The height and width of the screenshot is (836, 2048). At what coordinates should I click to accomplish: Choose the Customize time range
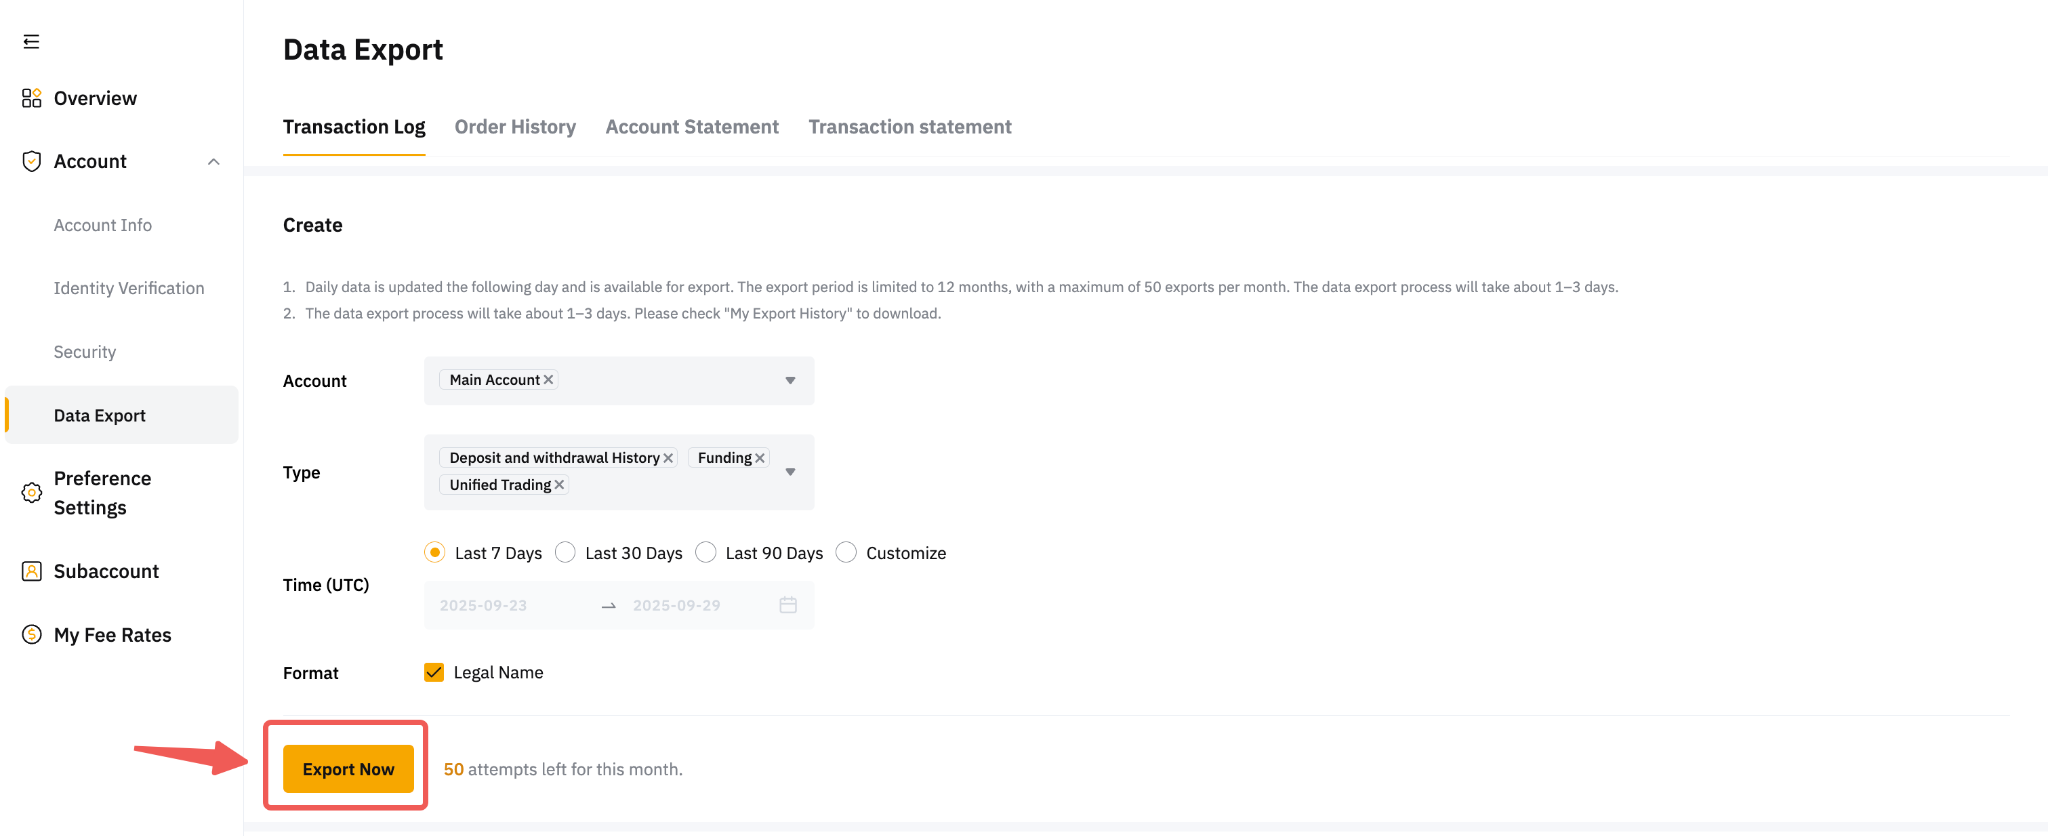coord(846,553)
